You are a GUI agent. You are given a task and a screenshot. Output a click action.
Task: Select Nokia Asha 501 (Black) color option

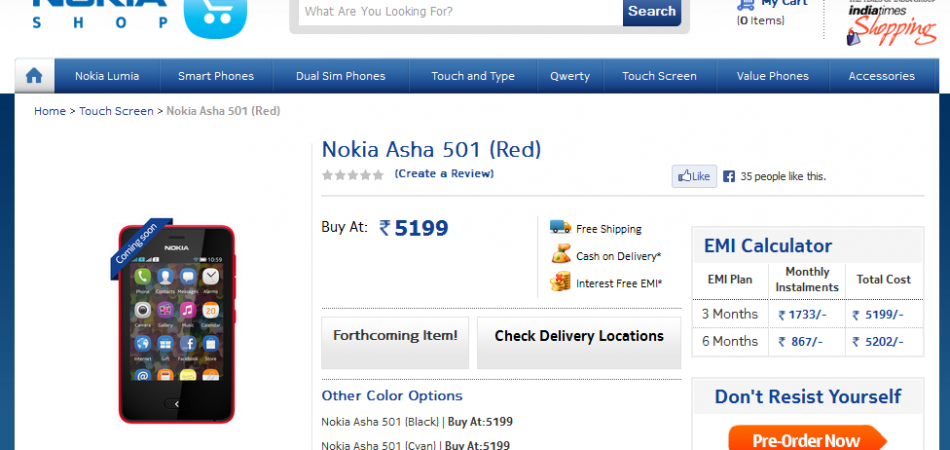click(x=380, y=422)
